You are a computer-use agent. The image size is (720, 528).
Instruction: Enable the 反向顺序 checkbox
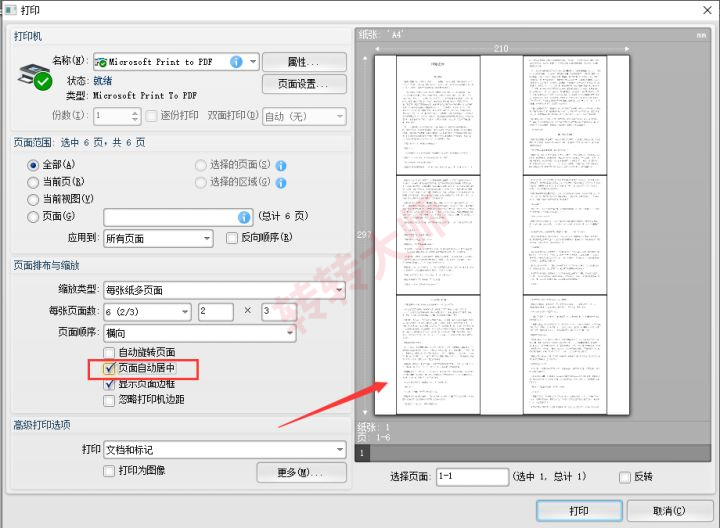[232, 238]
